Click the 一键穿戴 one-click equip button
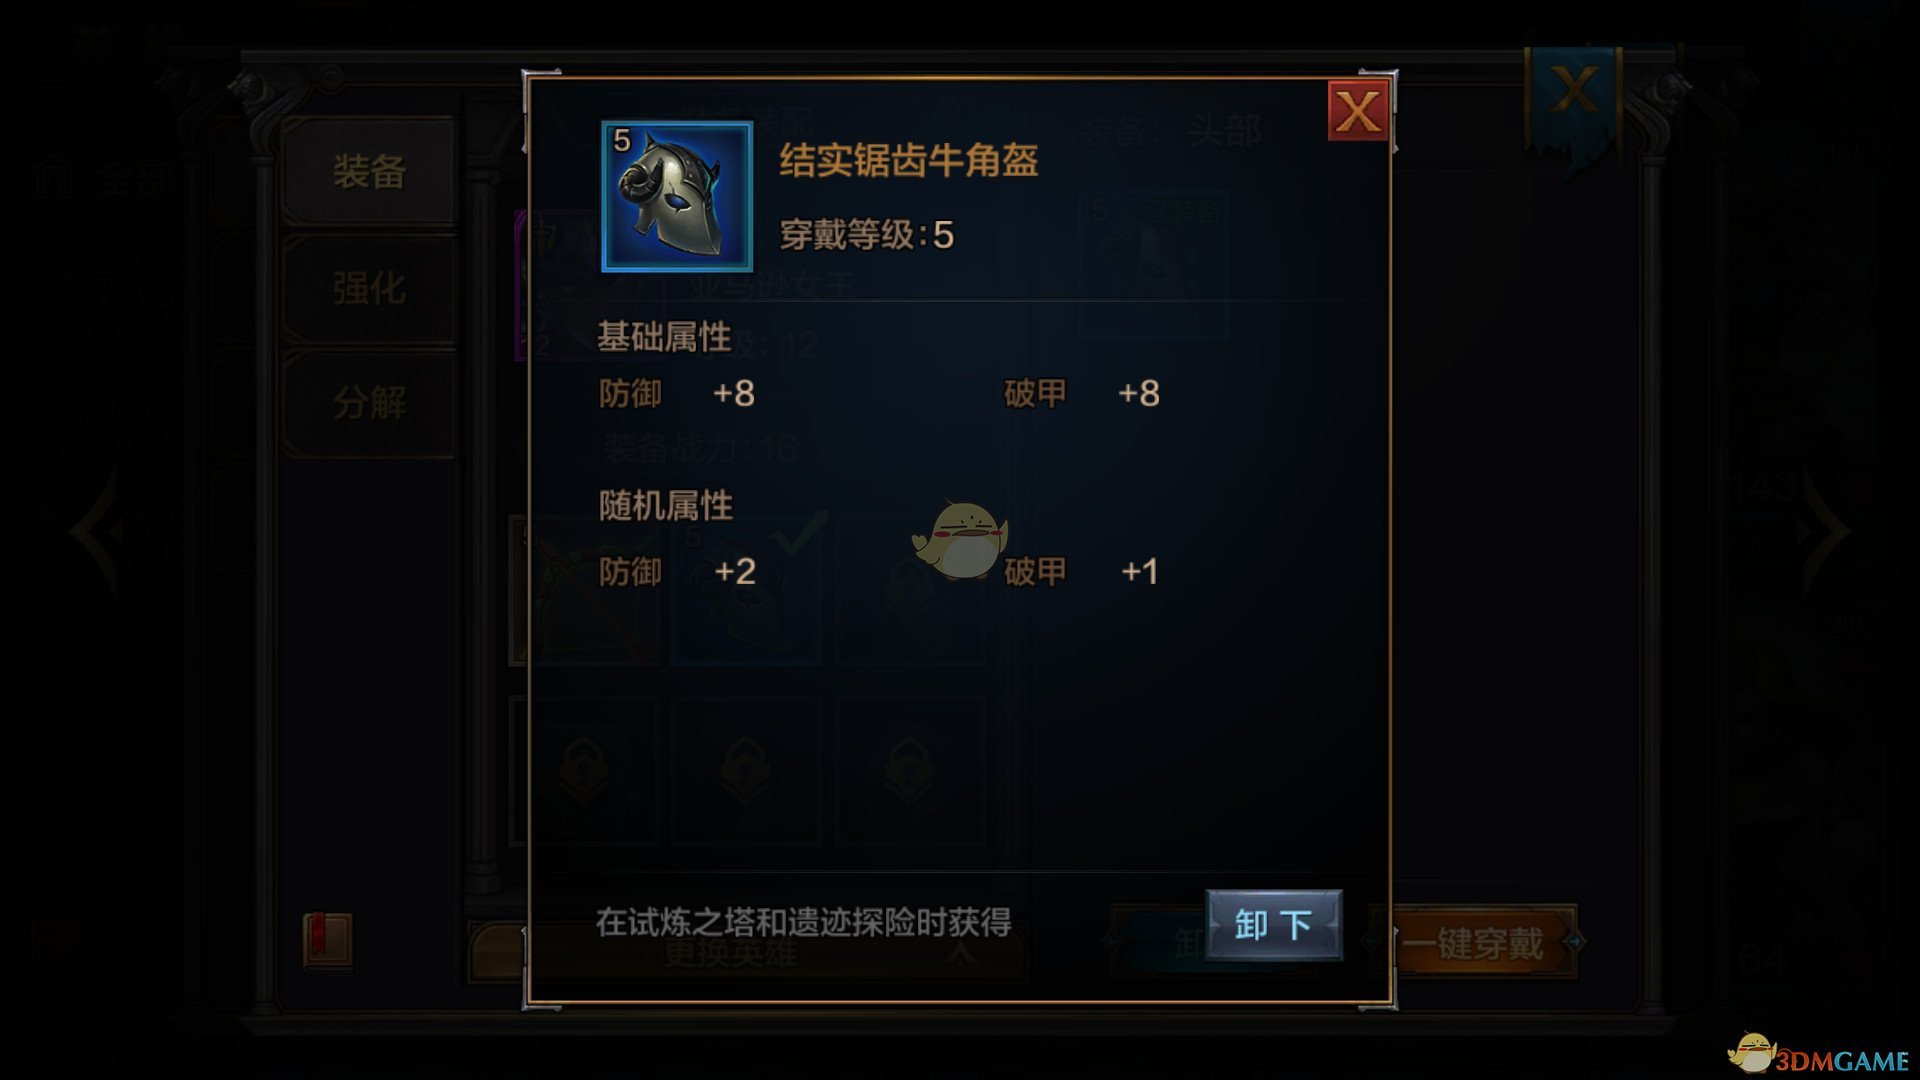 point(1473,943)
